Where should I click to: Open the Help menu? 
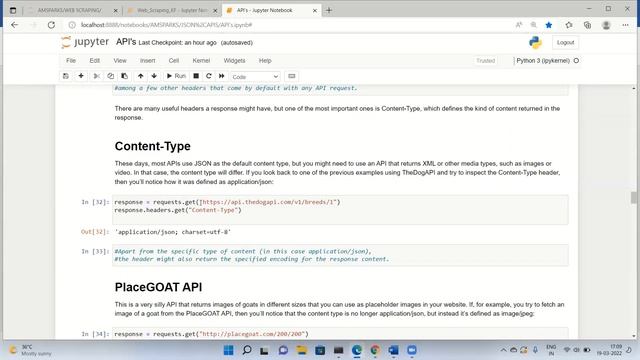(265, 60)
